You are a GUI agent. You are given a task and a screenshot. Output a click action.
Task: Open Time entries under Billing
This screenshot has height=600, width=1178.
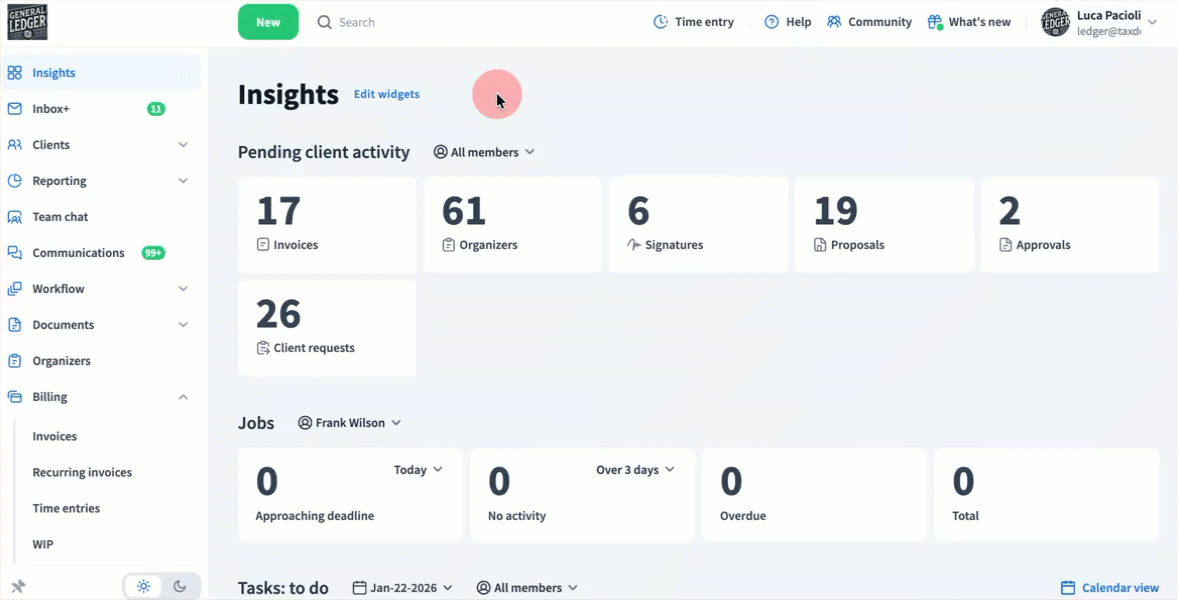click(66, 509)
